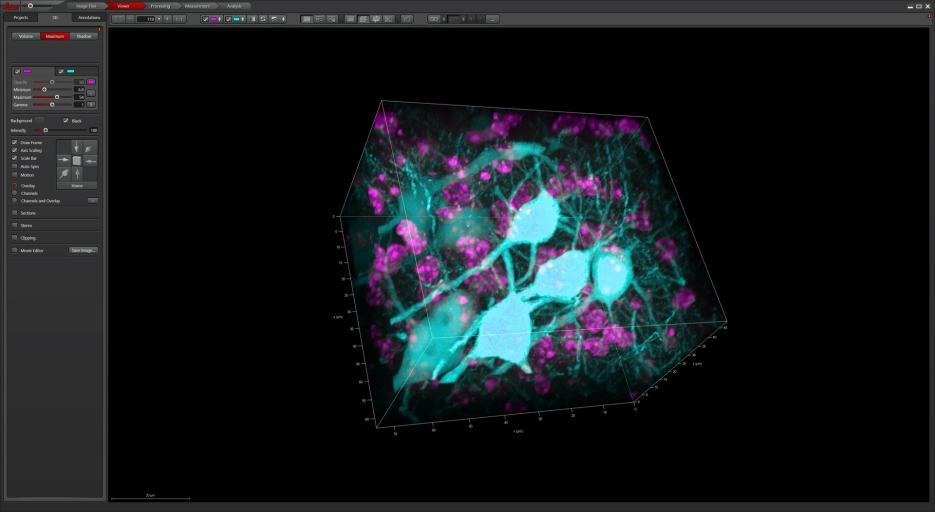Uncheck the Axis Scaling checkbox
Image resolution: width=935 pixels, height=512 pixels.
click(x=14, y=150)
